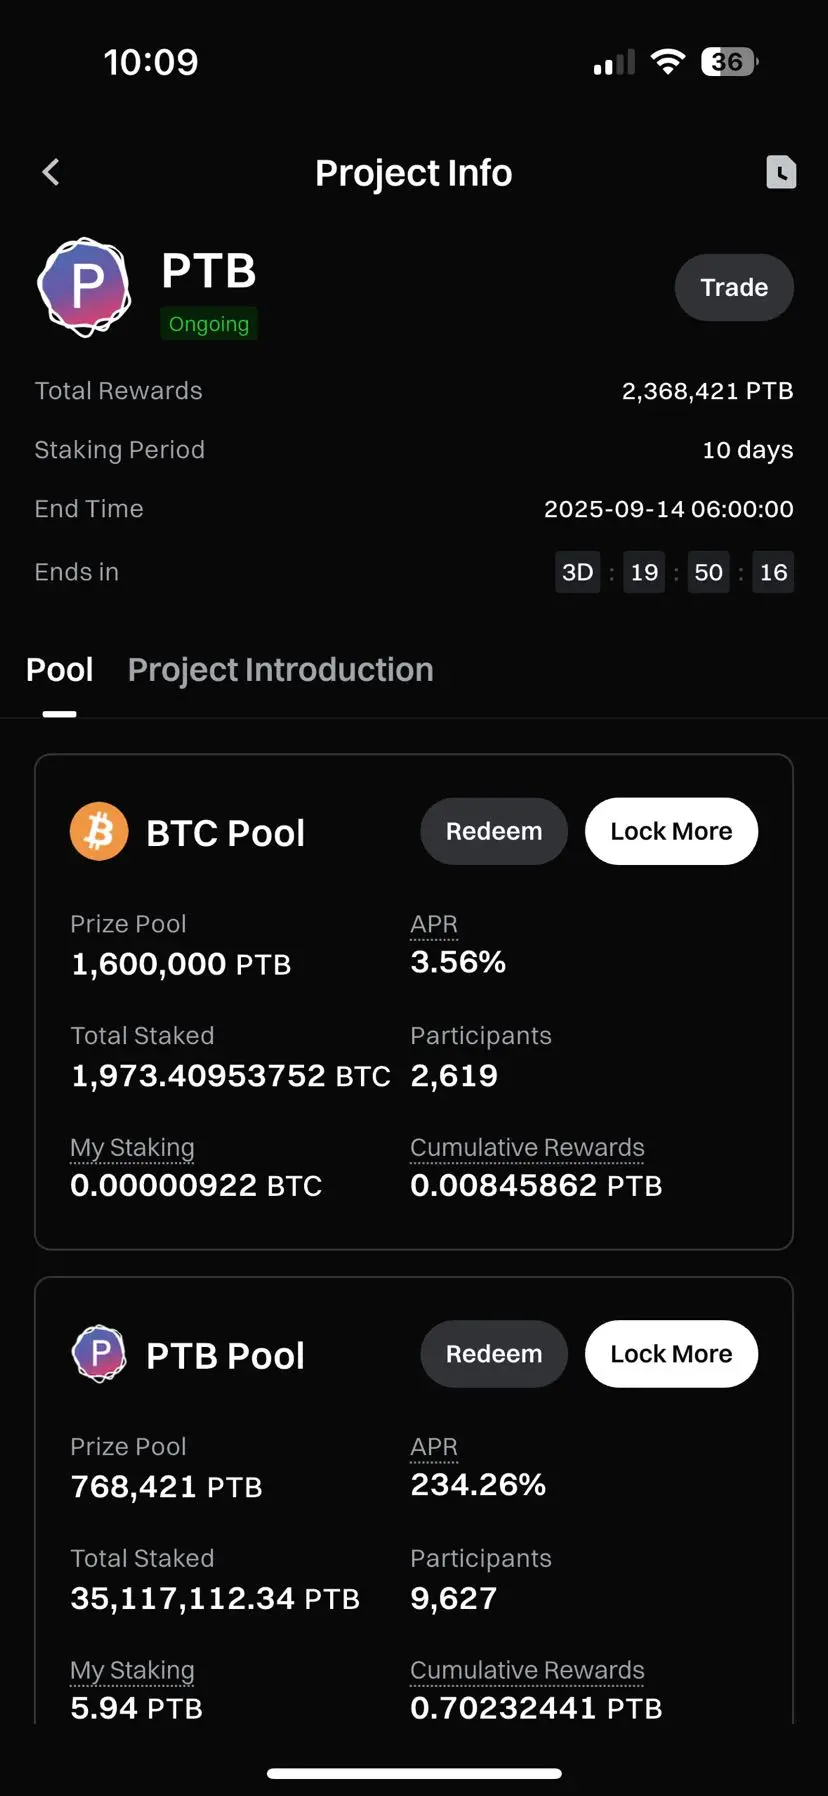Lock More in the PTB Pool
Image resolution: width=828 pixels, height=1796 pixels.
[671, 1354]
